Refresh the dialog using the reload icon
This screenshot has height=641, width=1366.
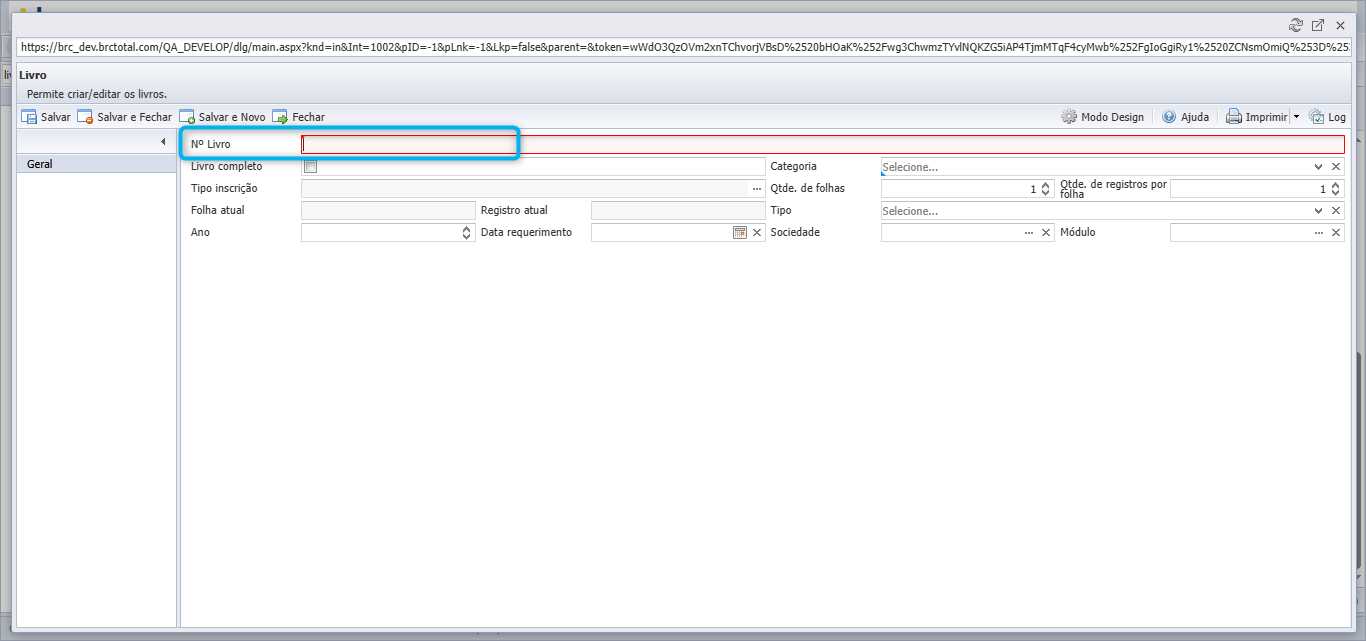[x=1296, y=25]
